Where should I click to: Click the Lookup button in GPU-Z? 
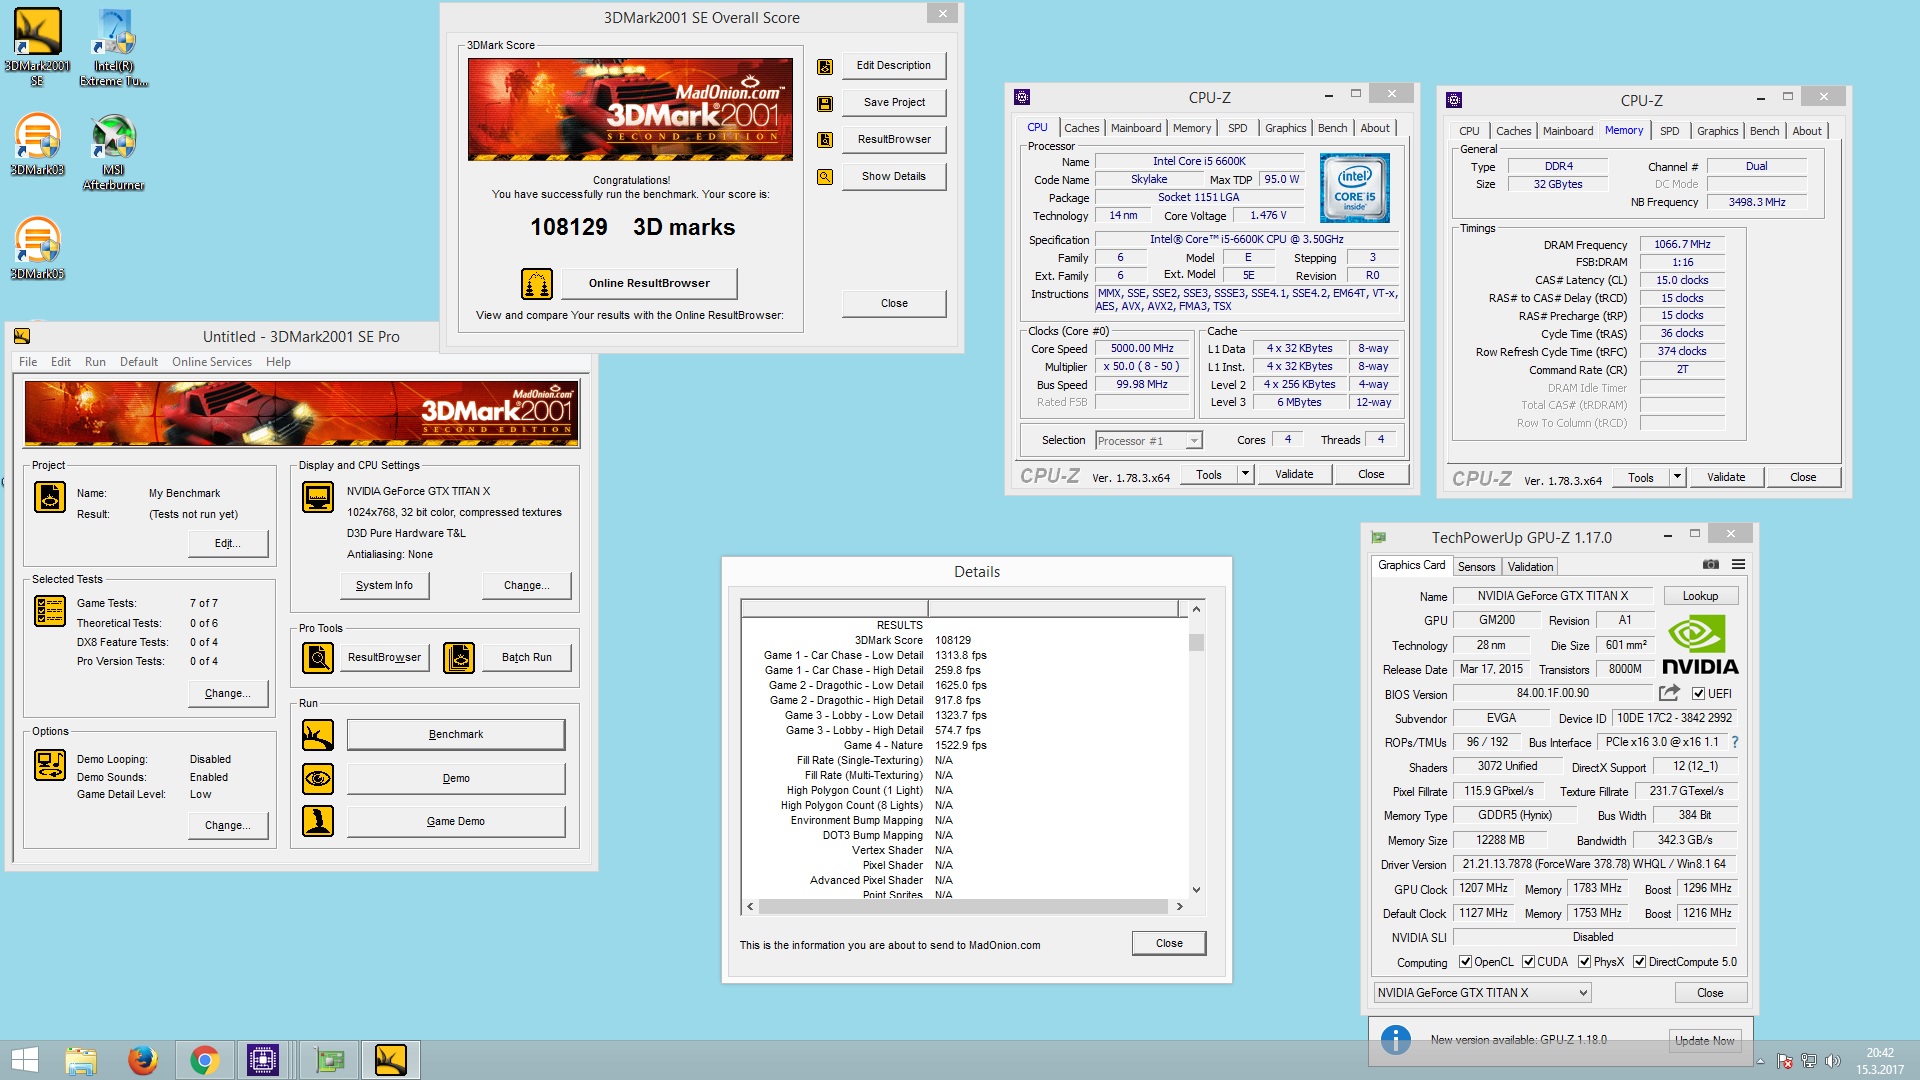[x=1700, y=596]
